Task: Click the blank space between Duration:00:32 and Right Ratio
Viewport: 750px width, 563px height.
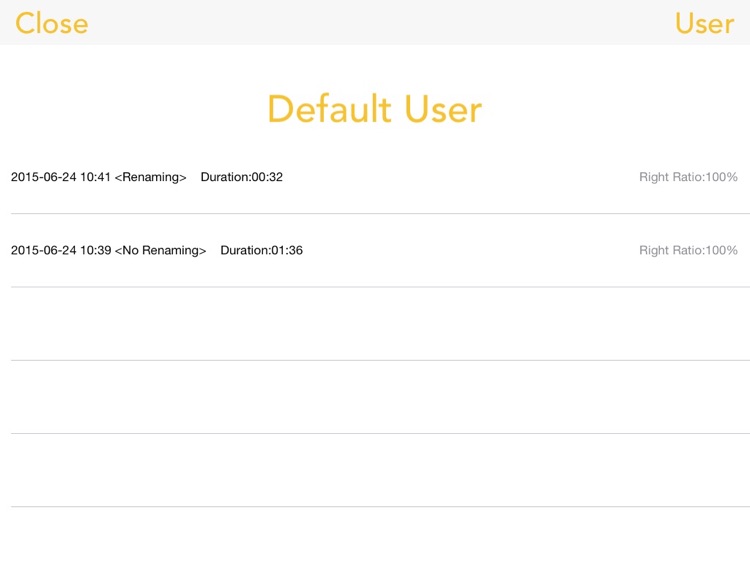Action: [x=460, y=177]
